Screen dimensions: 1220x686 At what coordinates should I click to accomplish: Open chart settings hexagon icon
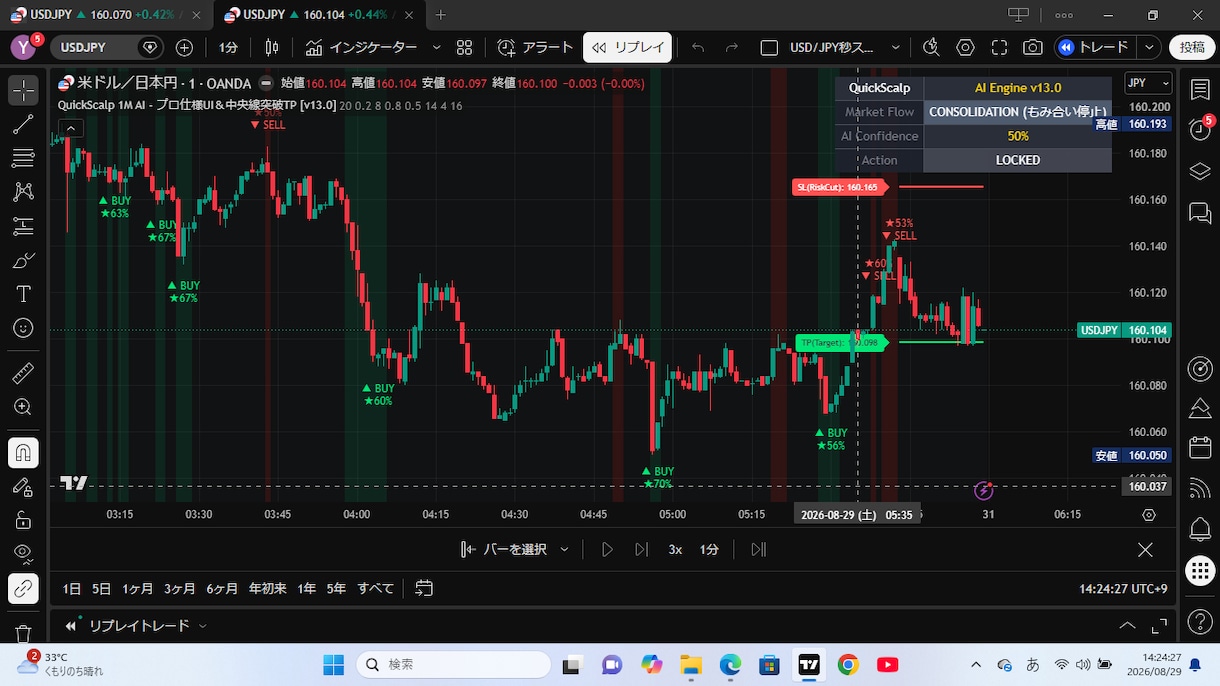965,47
